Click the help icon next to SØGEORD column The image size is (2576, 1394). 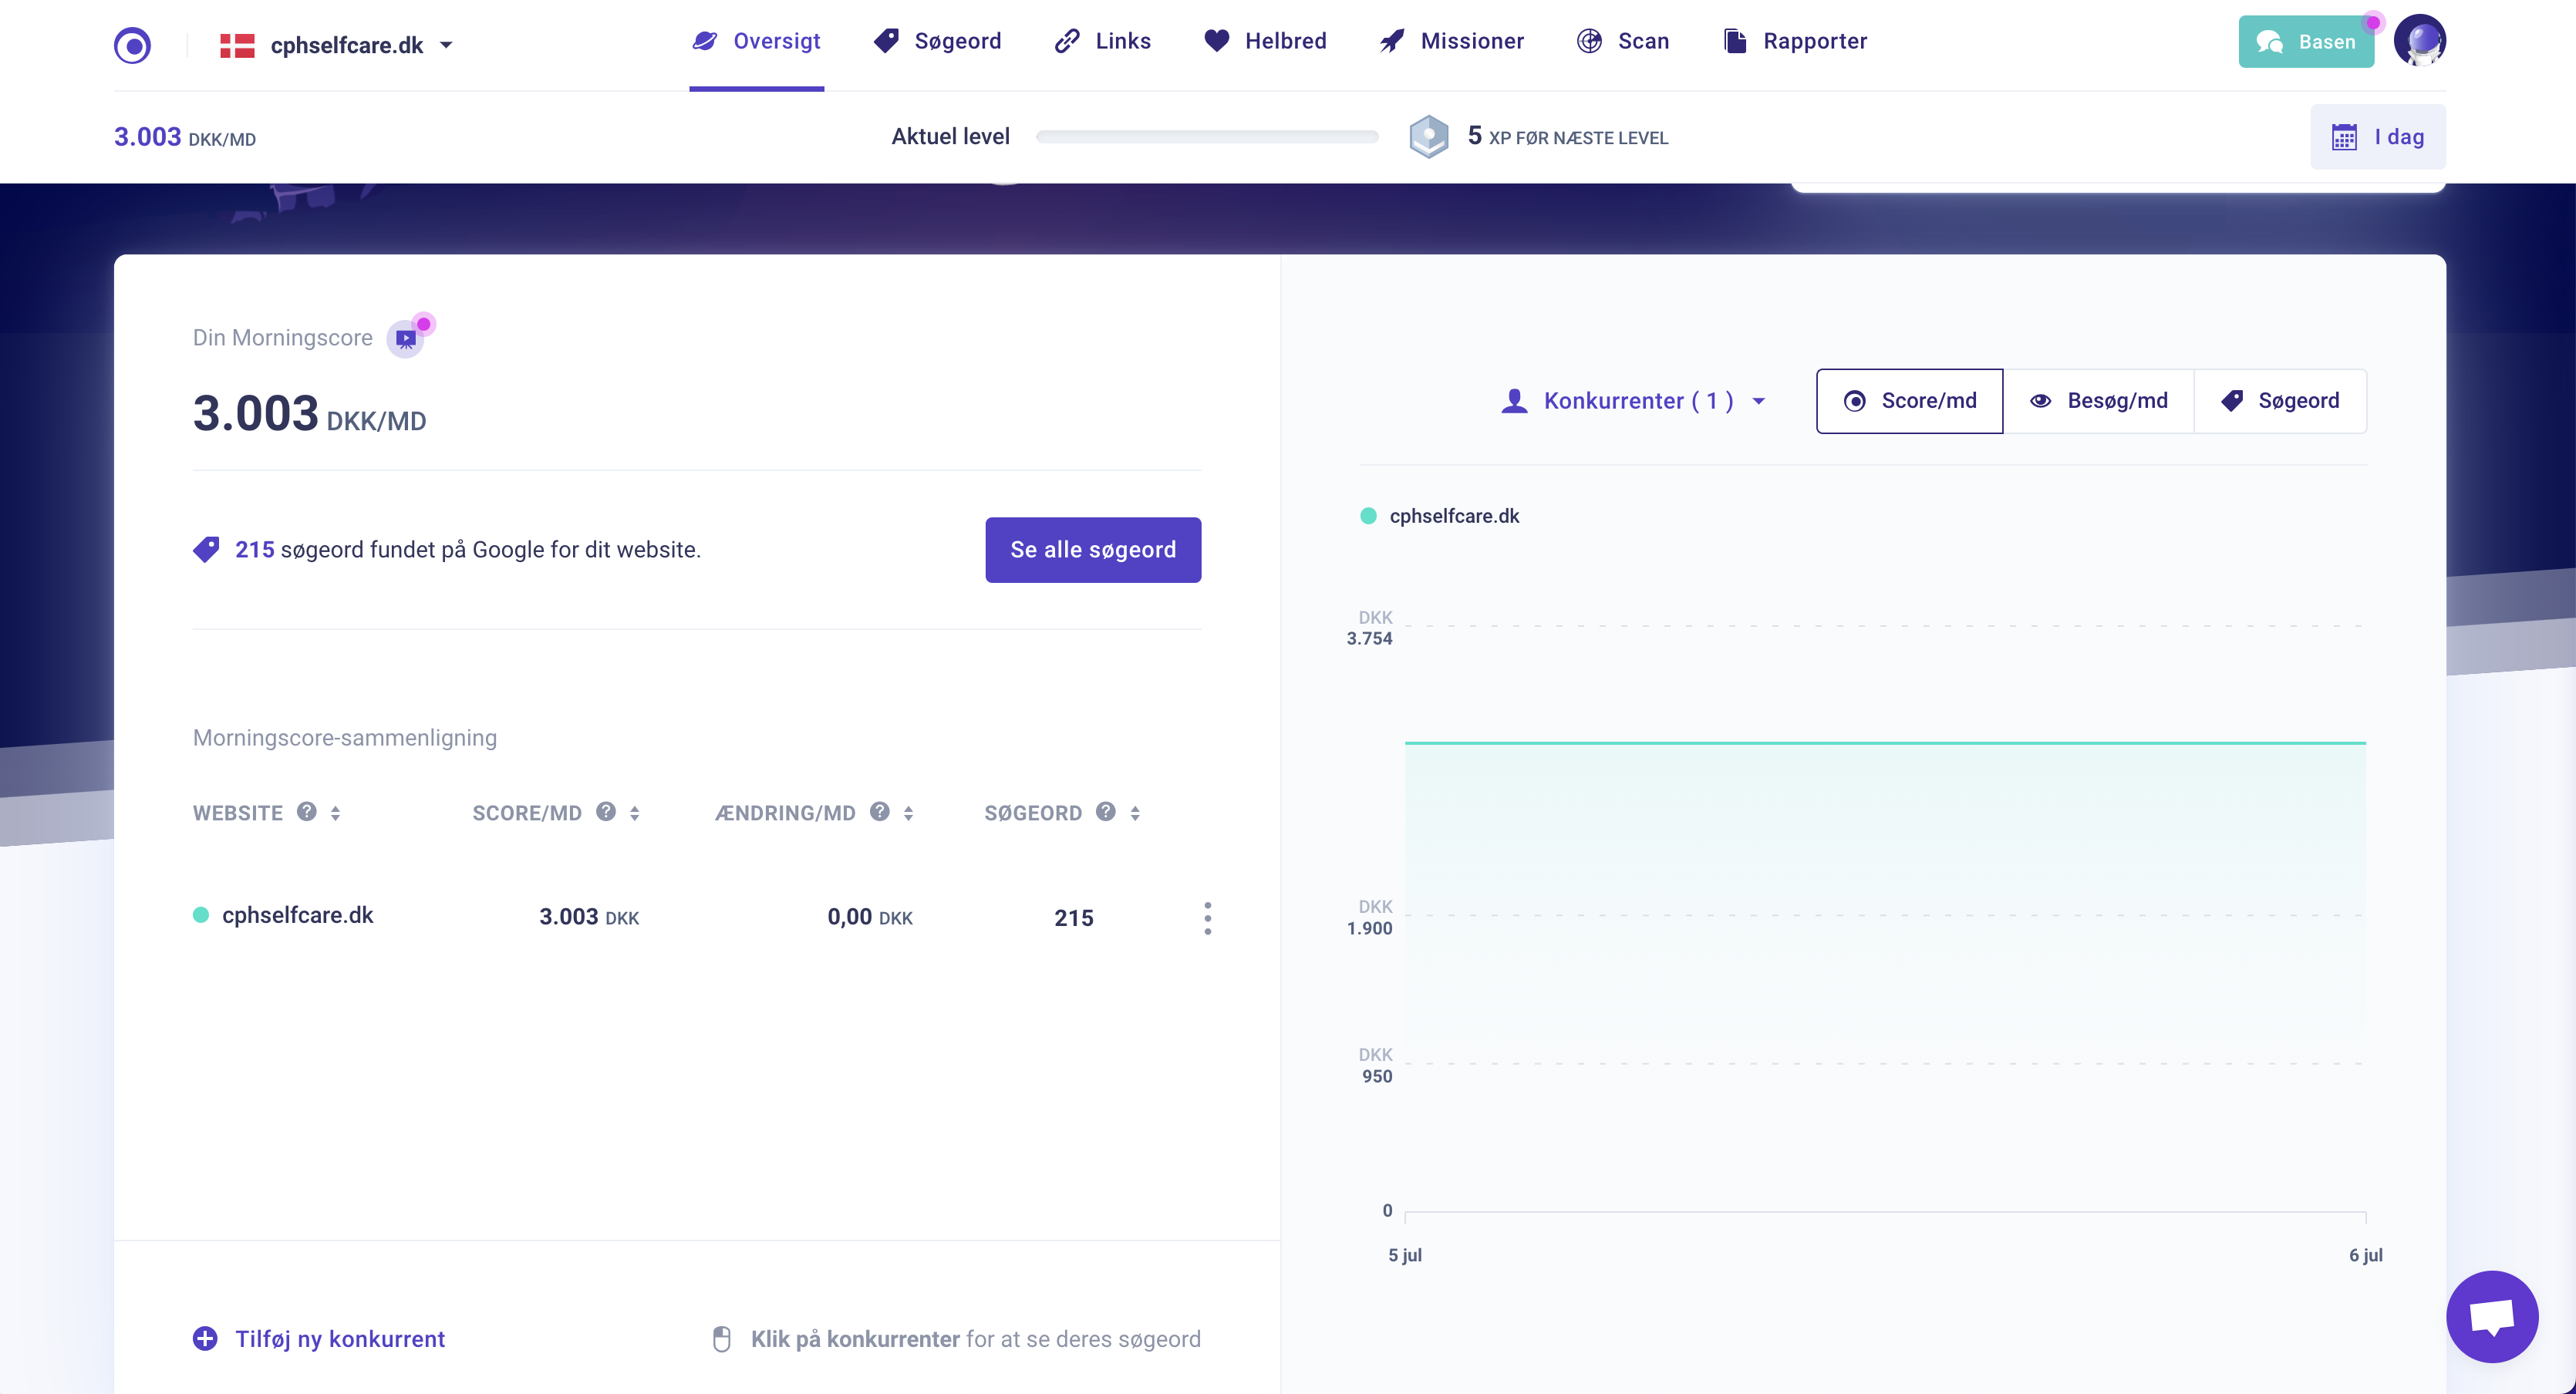click(1105, 812)
